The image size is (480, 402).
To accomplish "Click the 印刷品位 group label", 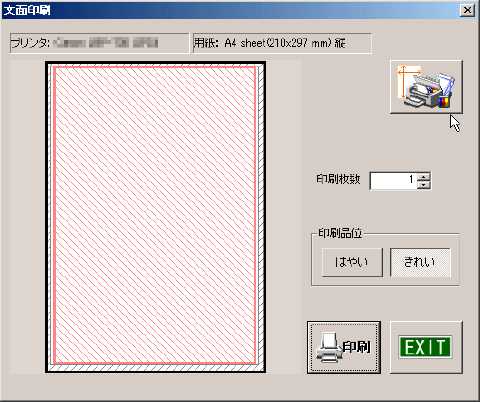I will [340, 233].
